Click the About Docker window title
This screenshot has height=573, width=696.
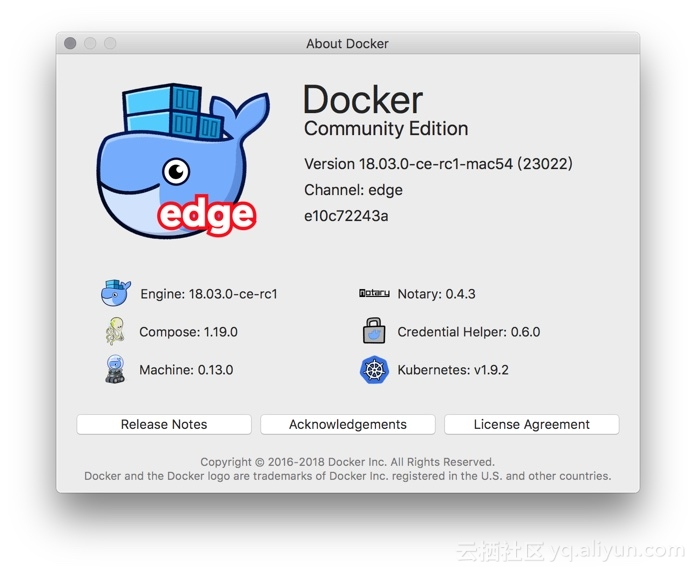click(x=347, y=43)
